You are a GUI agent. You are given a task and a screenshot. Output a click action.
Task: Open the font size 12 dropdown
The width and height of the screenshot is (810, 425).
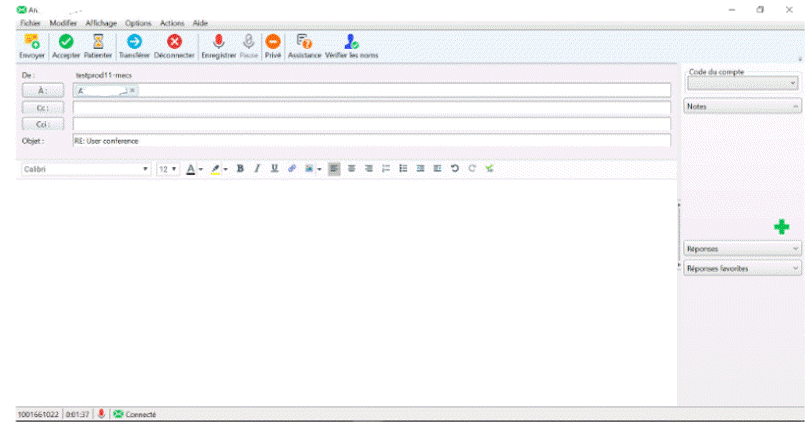click(167, 169)
